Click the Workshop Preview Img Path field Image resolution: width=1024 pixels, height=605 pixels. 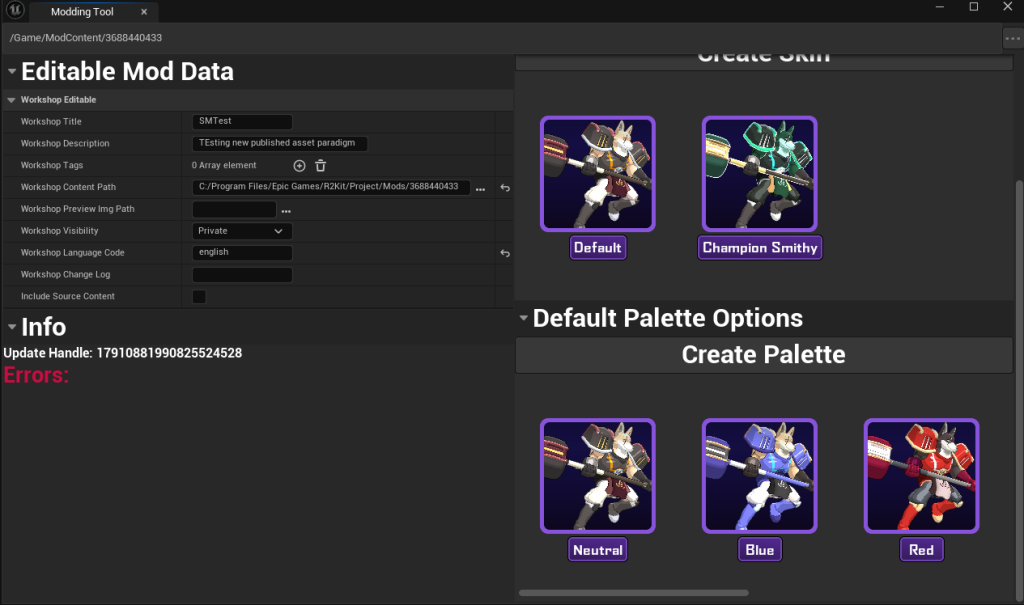[234, 209]
